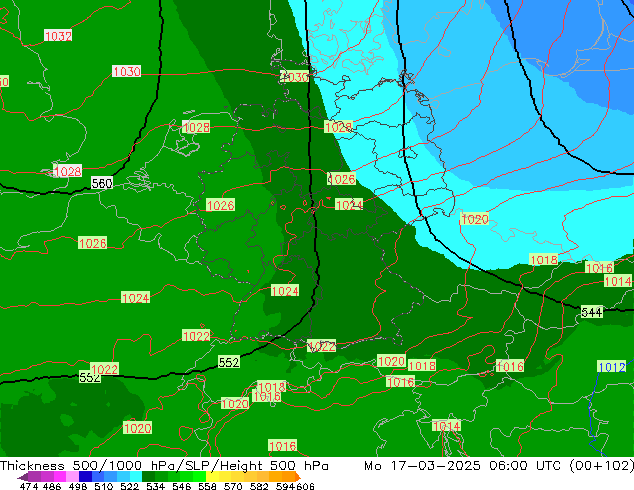Select the 560 height contour label

101,184
